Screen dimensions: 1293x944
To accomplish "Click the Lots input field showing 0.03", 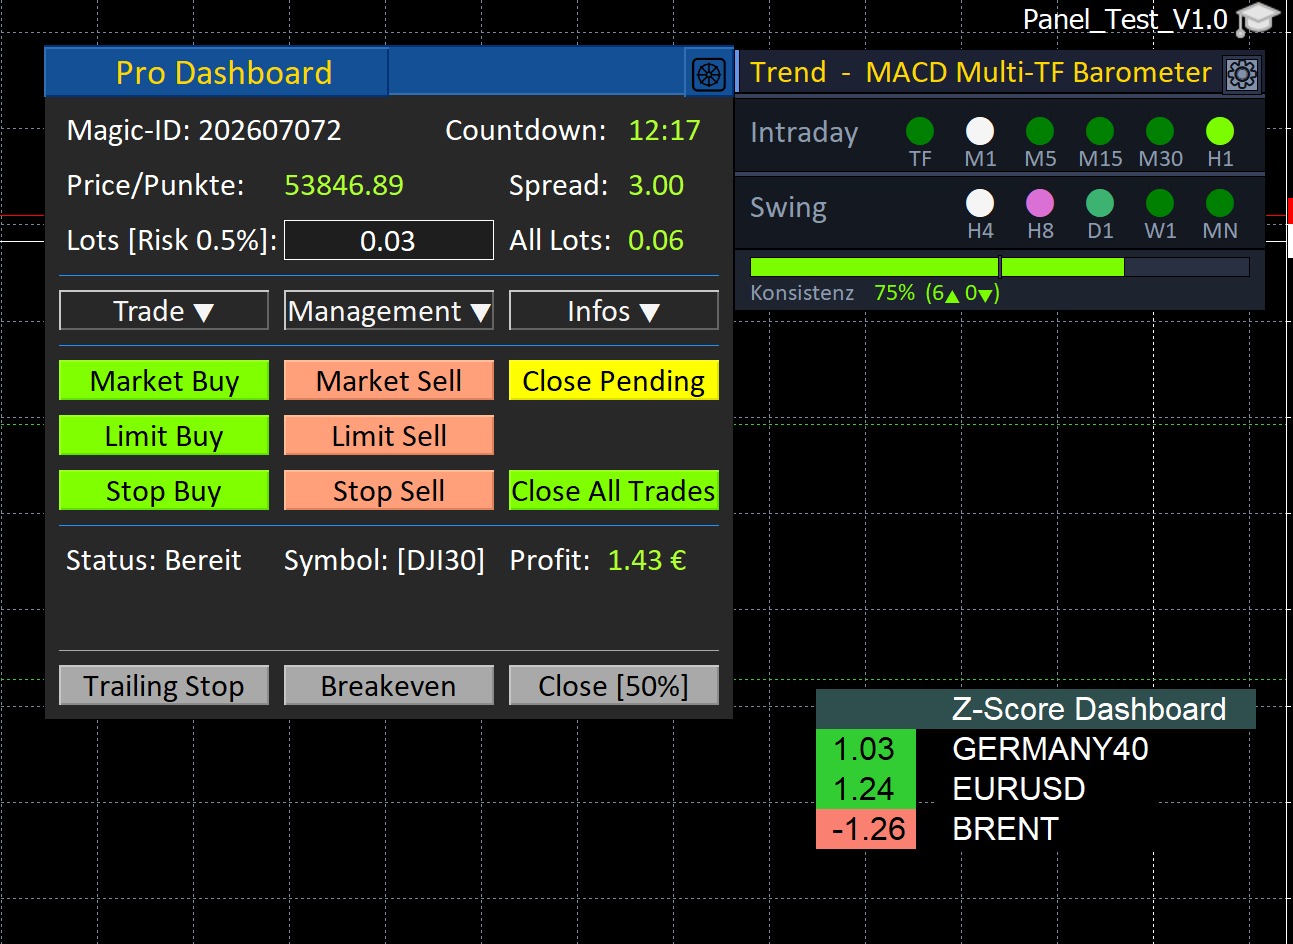I will (x=389, y=240).
